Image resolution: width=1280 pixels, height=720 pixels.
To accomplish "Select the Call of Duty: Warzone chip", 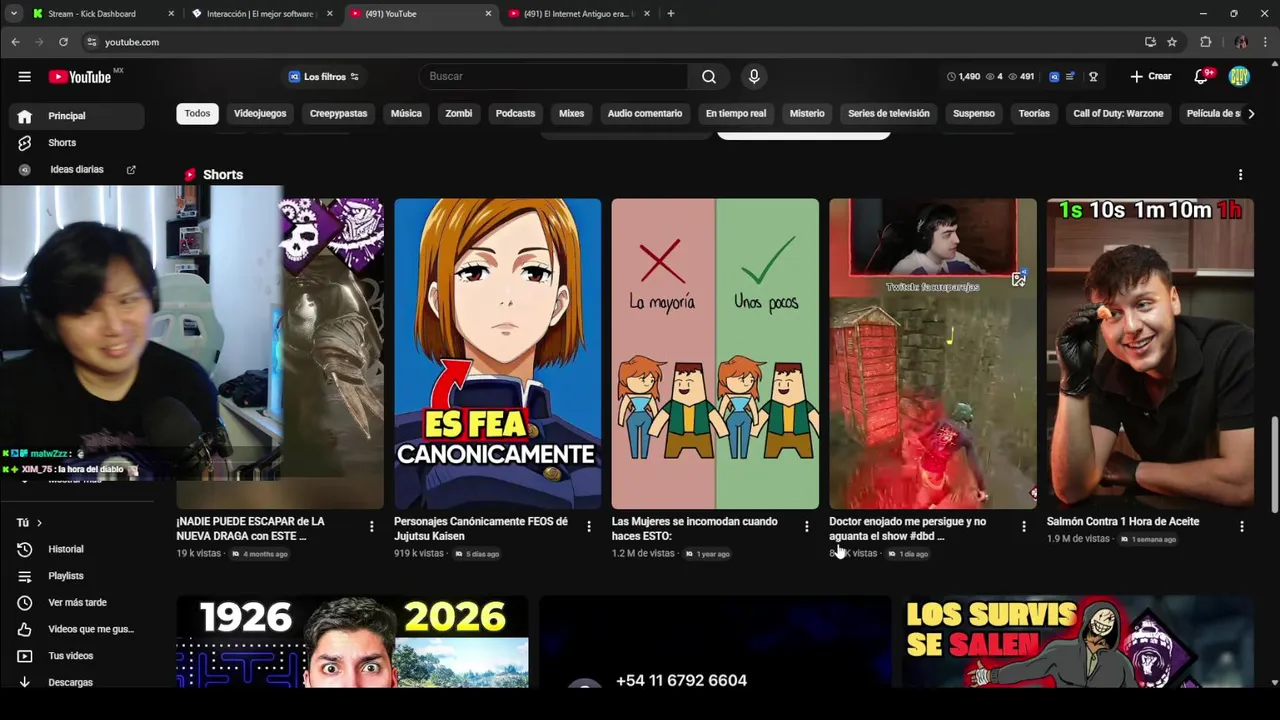I will (1118, 114).
